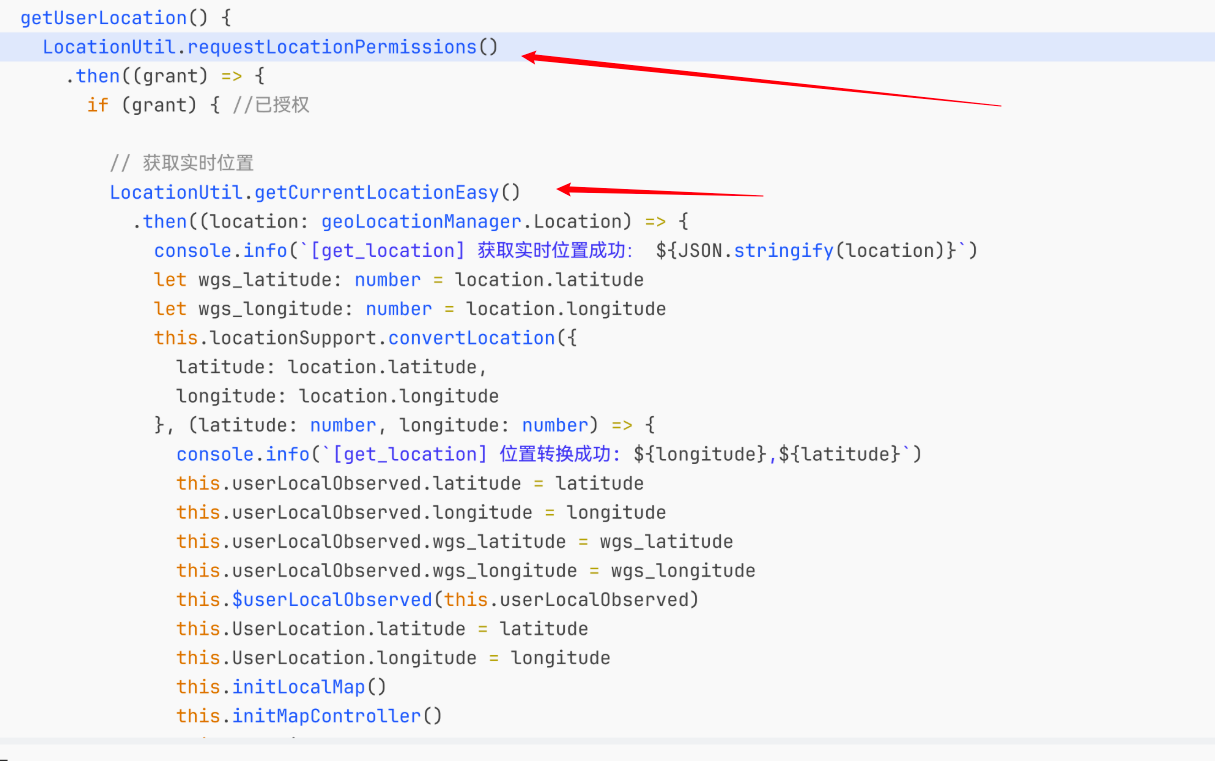Click console.info line with 获取实时位置成功
The height and width of the screenshot is (761, 1215).
566,250
